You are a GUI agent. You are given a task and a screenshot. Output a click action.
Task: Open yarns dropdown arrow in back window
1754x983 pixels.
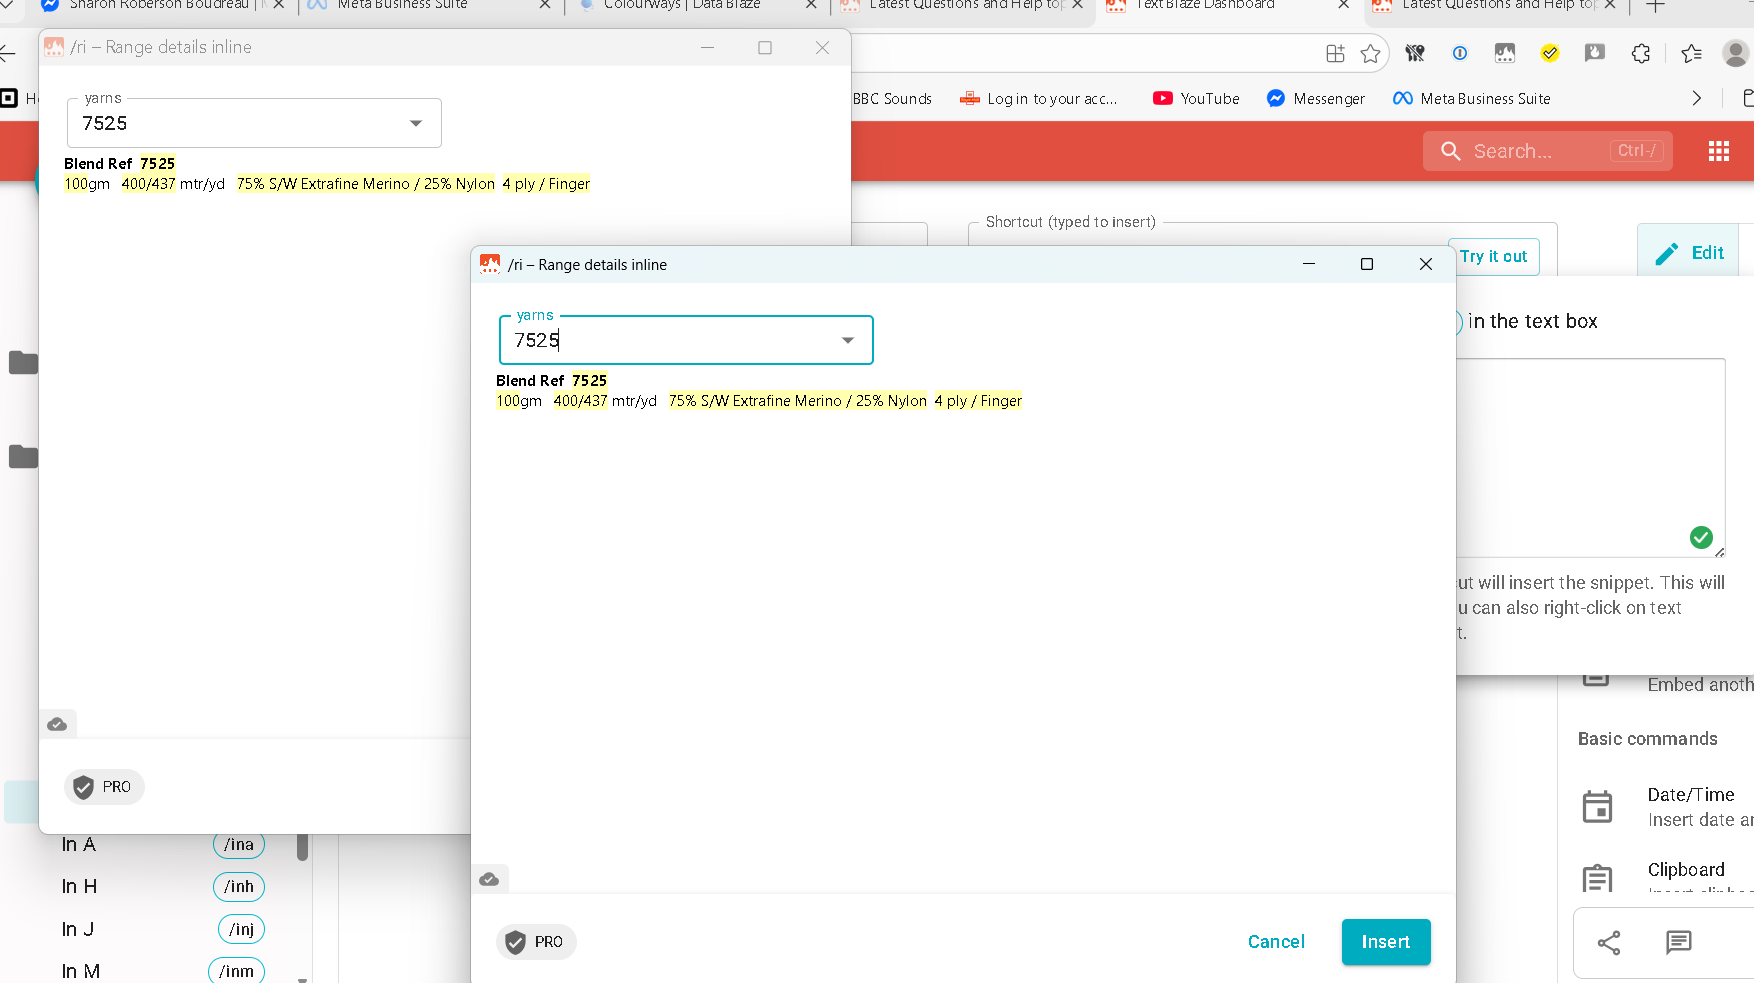[x=416, y=124]
